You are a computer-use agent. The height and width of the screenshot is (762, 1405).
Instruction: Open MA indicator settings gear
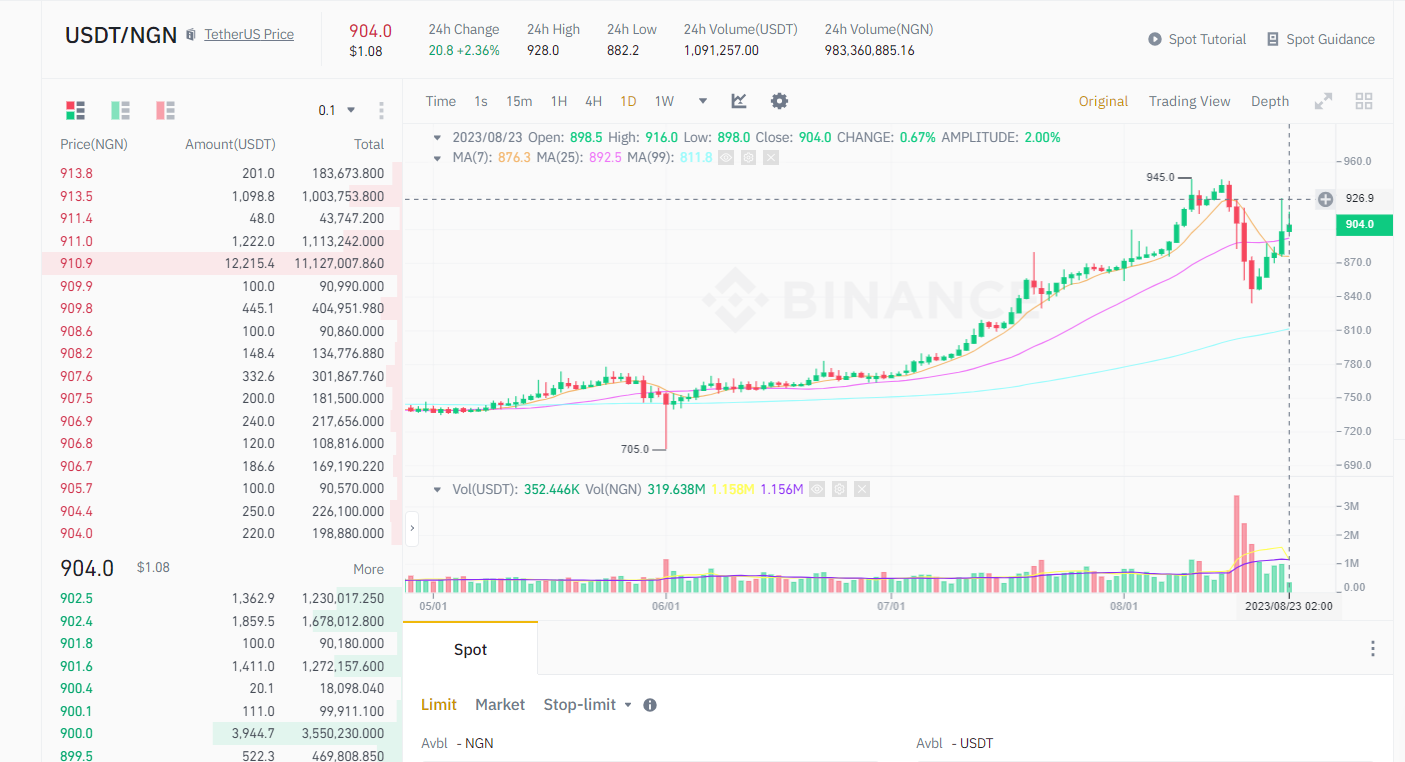pos(748,158)
